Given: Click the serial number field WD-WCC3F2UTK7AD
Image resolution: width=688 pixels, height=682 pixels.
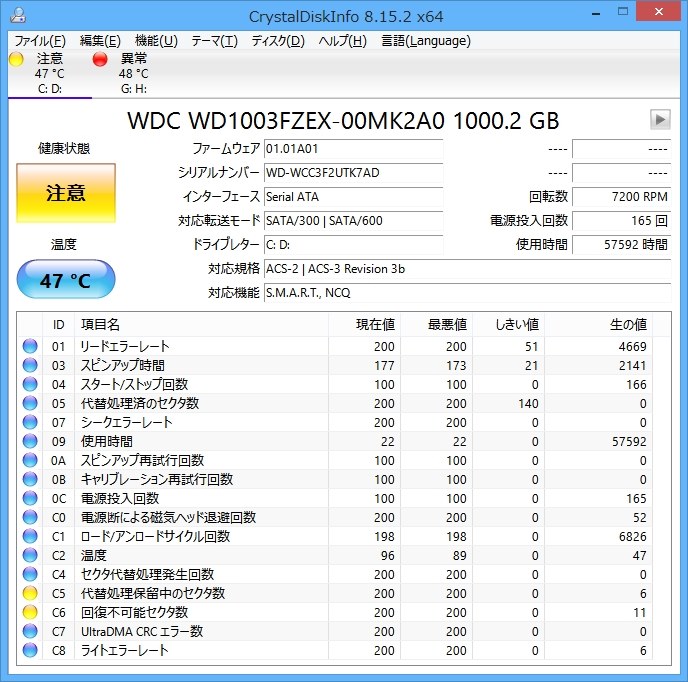Looking at the screenshot, I should 354,172.
